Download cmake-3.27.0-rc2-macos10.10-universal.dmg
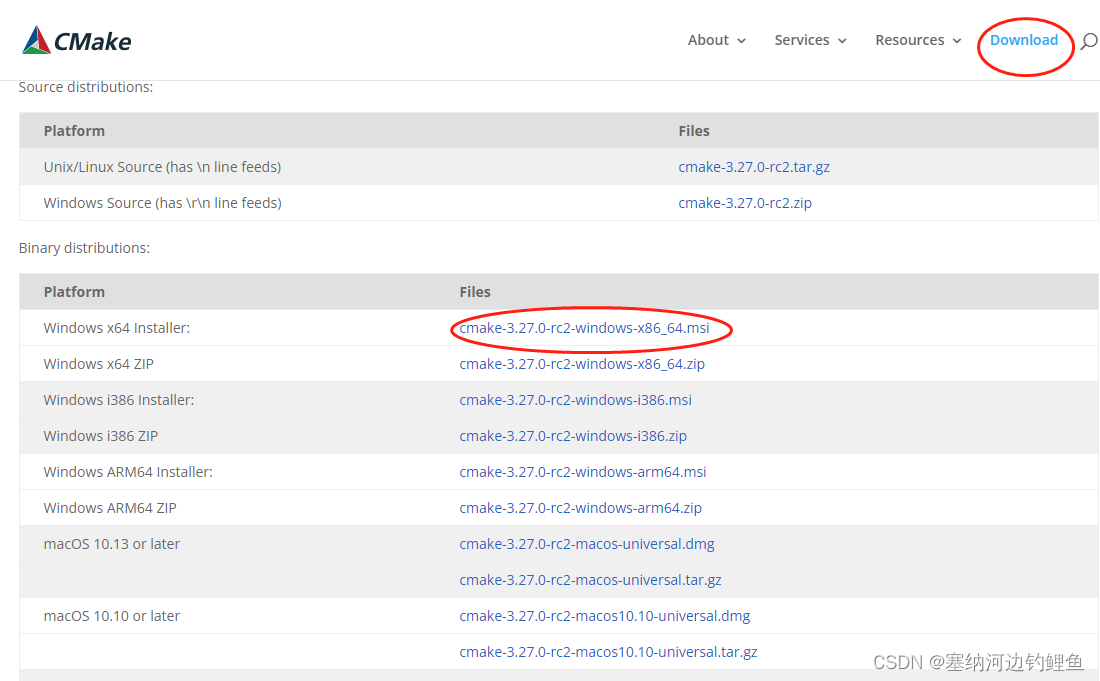Viewport: 1100px width, 681px height. click(x=604, y=616)
